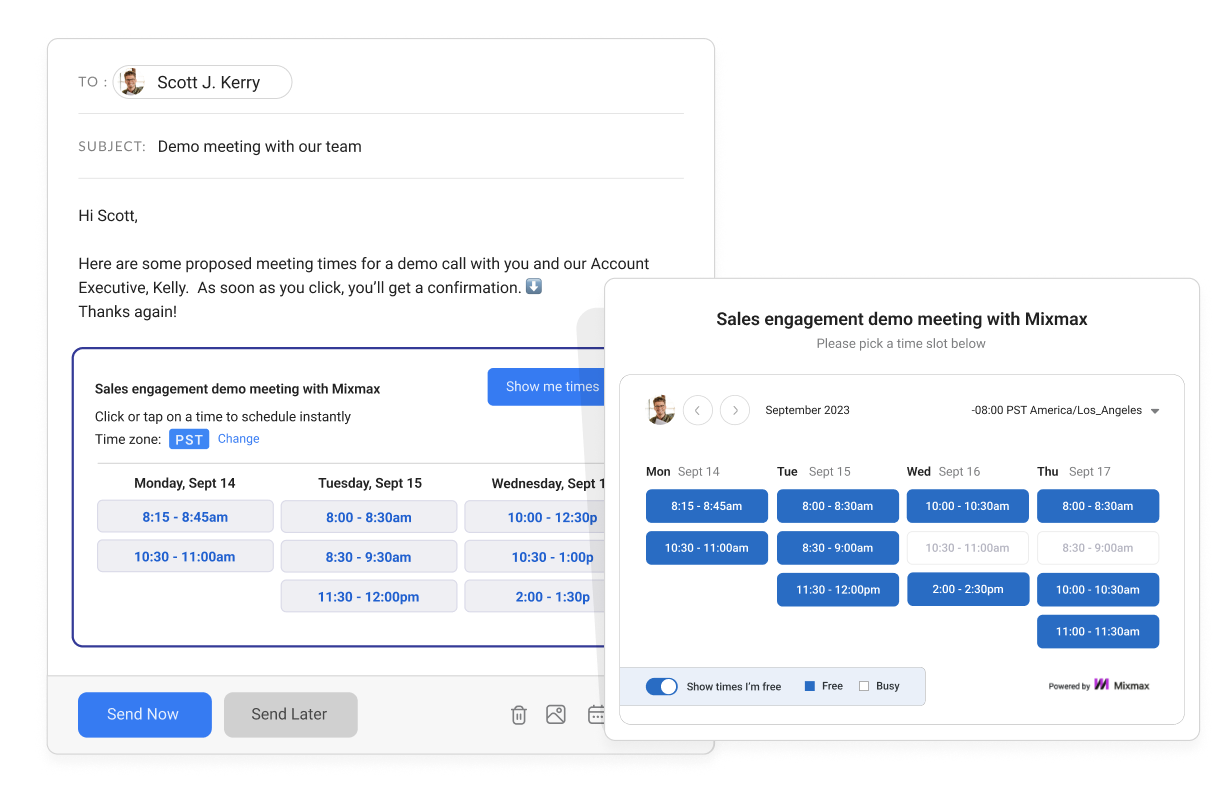Click the insert image icon
The width and height of the screenshot is (1231, 794).
[x=556, y=714]
